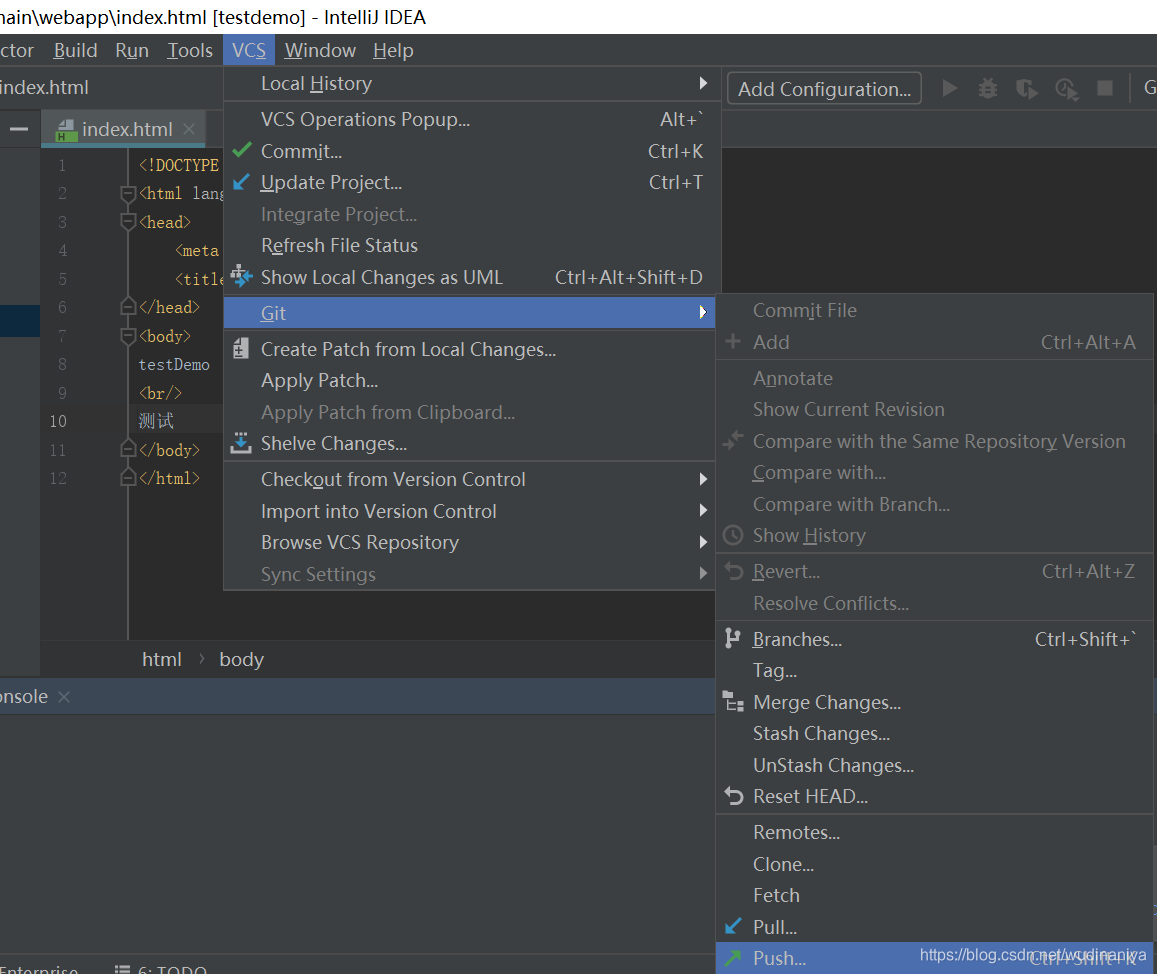Click the Stop square icon
This screenshot has height=974, width=1157.
(1105, 89)
